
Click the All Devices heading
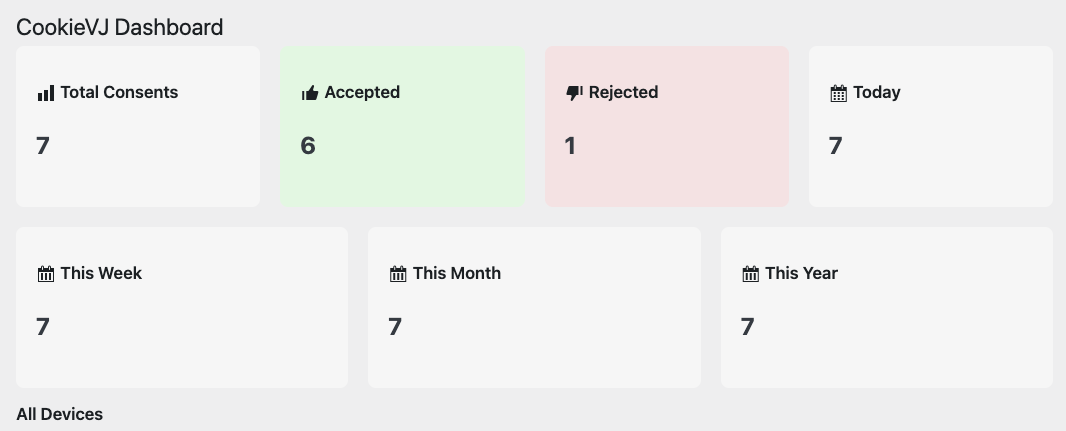click(x=60, y=414)
